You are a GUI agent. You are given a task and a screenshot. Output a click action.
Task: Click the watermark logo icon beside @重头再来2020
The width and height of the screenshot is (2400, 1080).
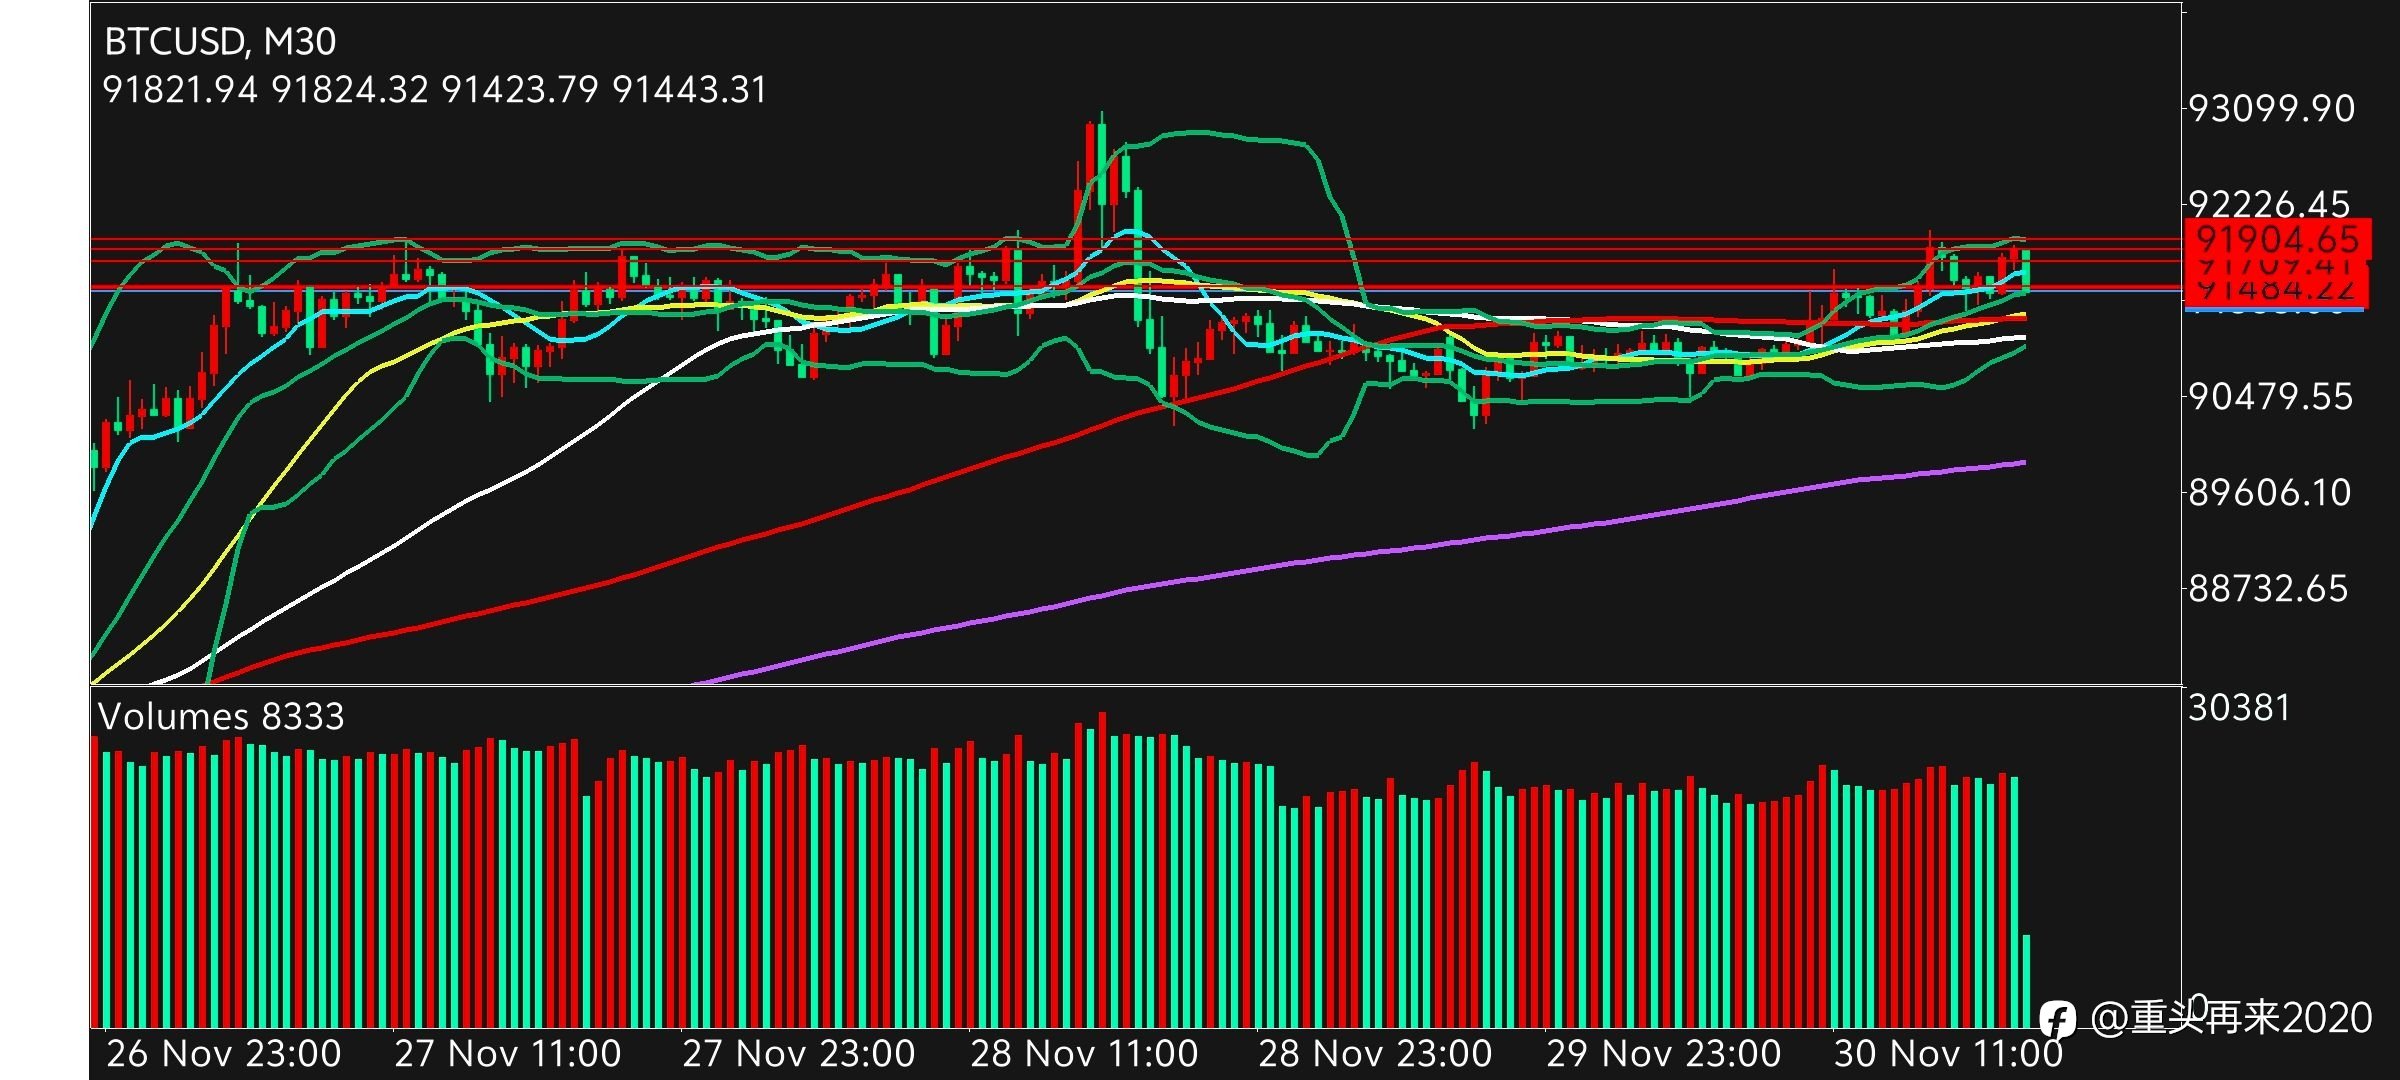click(x=2057, y=1020)
